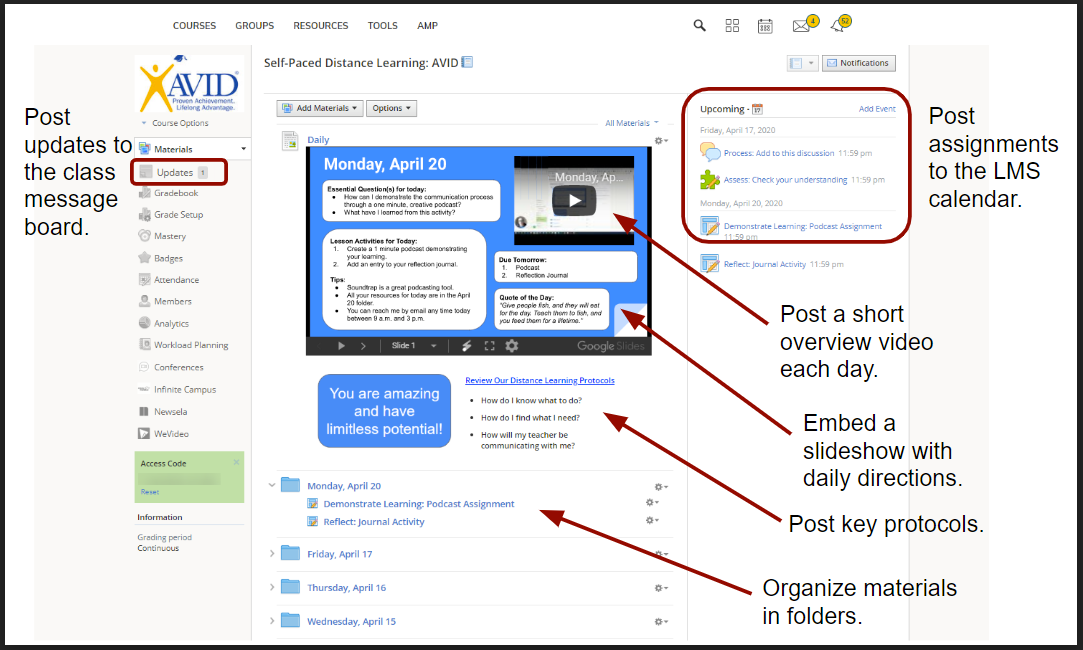Open the calendar icon in the top bar
Viewport: 1083px width, 650px height.
(x=765, y=25)
